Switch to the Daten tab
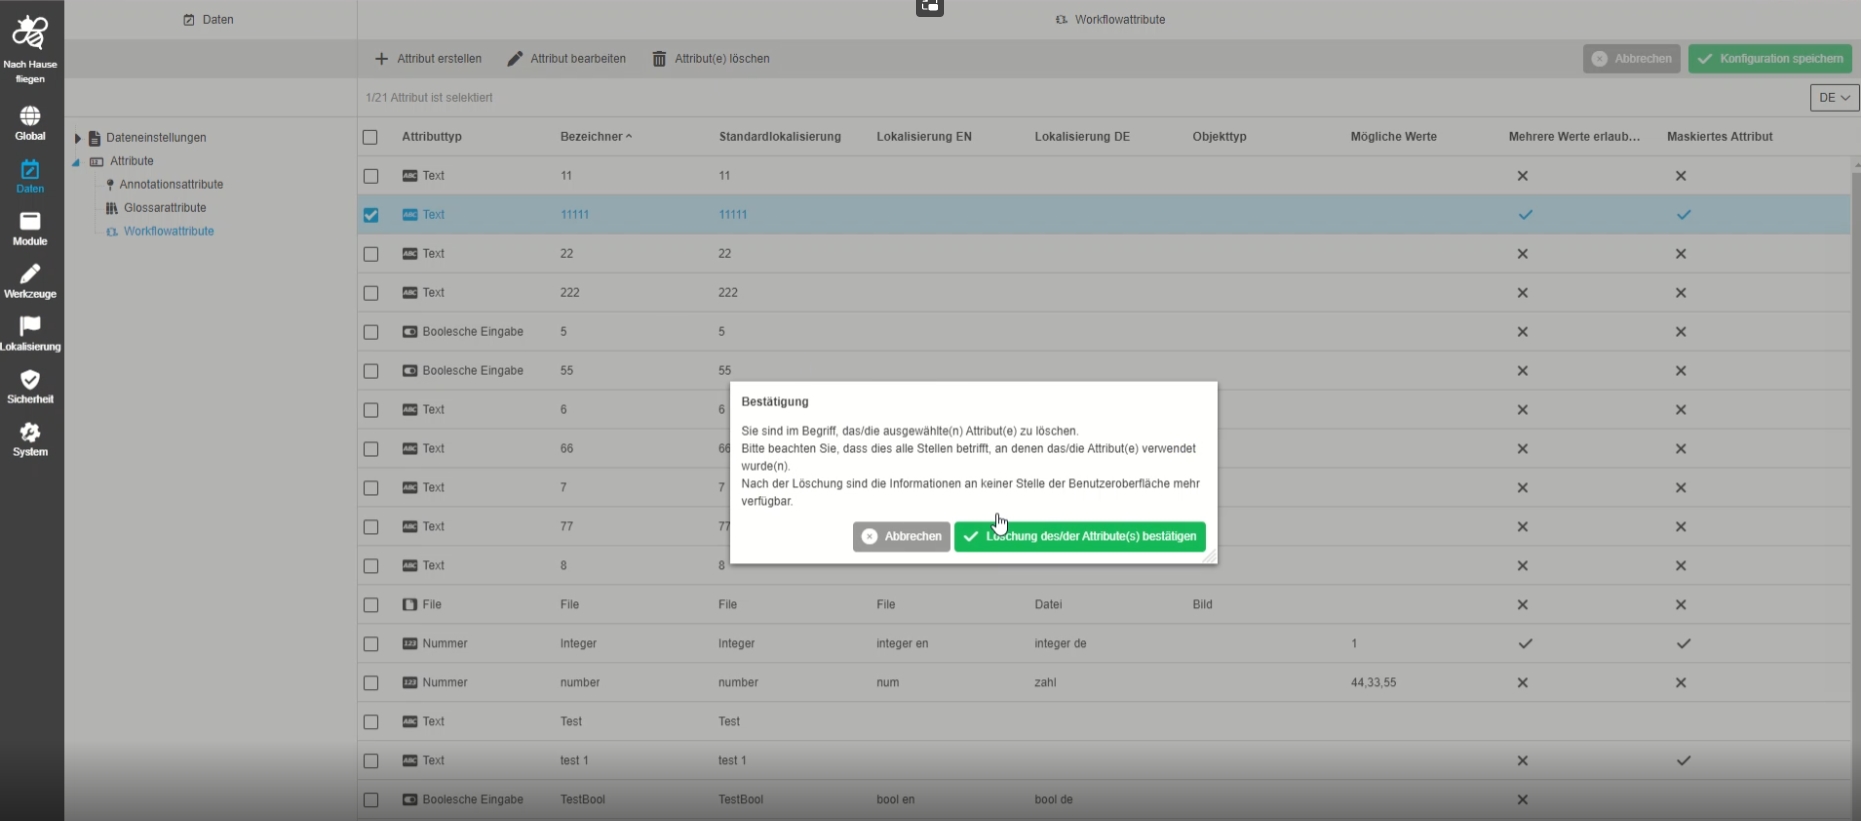This screenshot has height=821, width=1861. pos(209,20)
